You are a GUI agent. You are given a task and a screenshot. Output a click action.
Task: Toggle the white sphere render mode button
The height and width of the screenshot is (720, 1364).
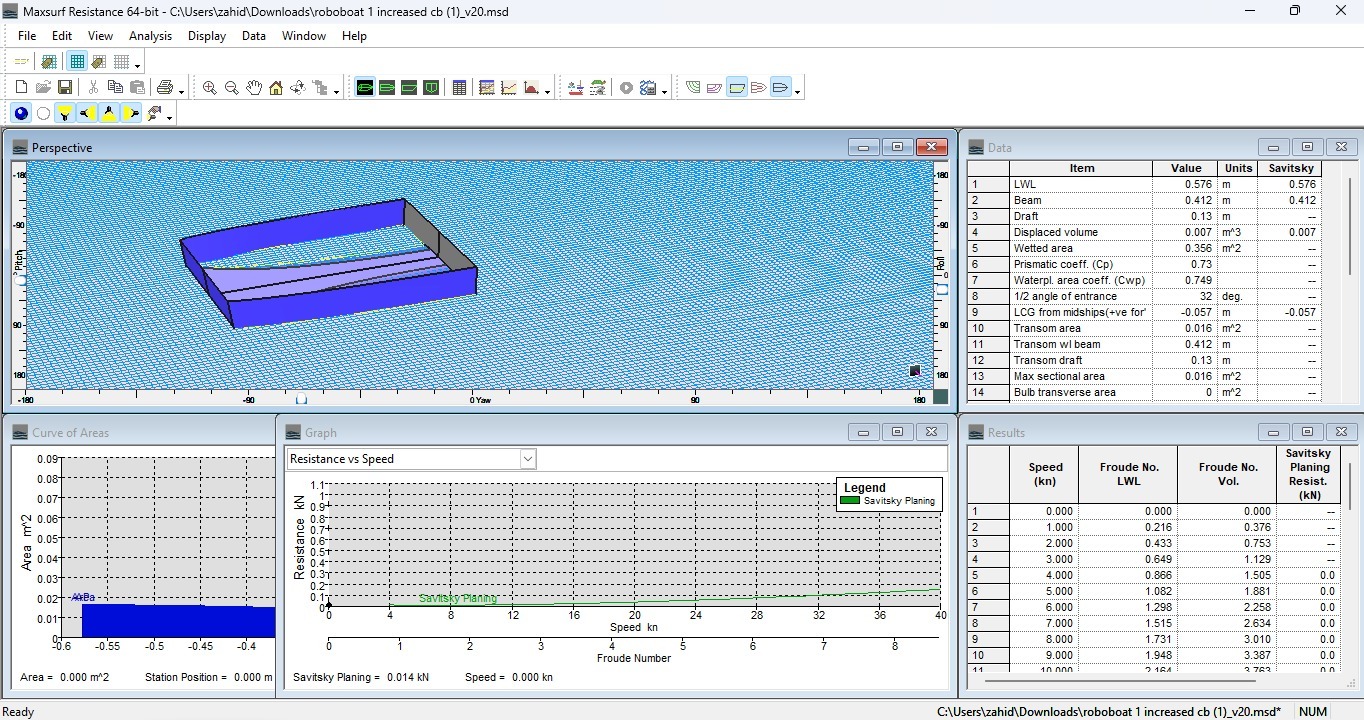43,114
